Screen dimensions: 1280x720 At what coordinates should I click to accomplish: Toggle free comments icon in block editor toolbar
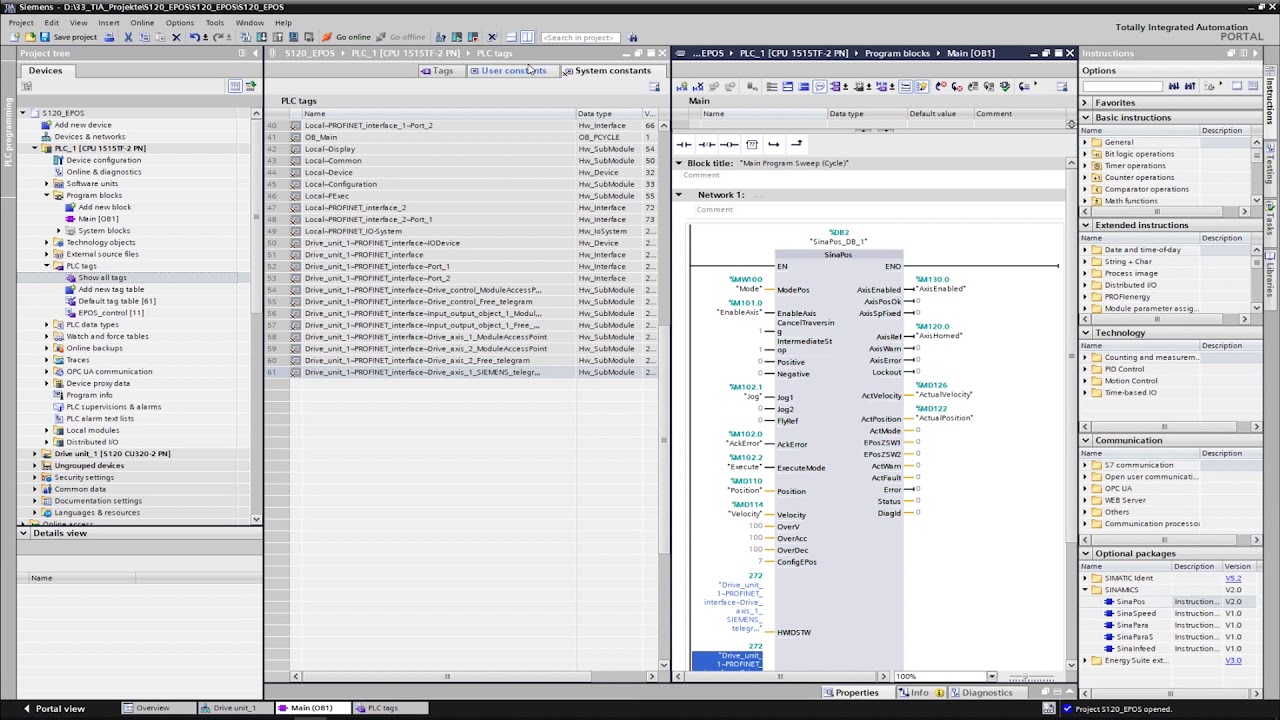pos(819,86)
